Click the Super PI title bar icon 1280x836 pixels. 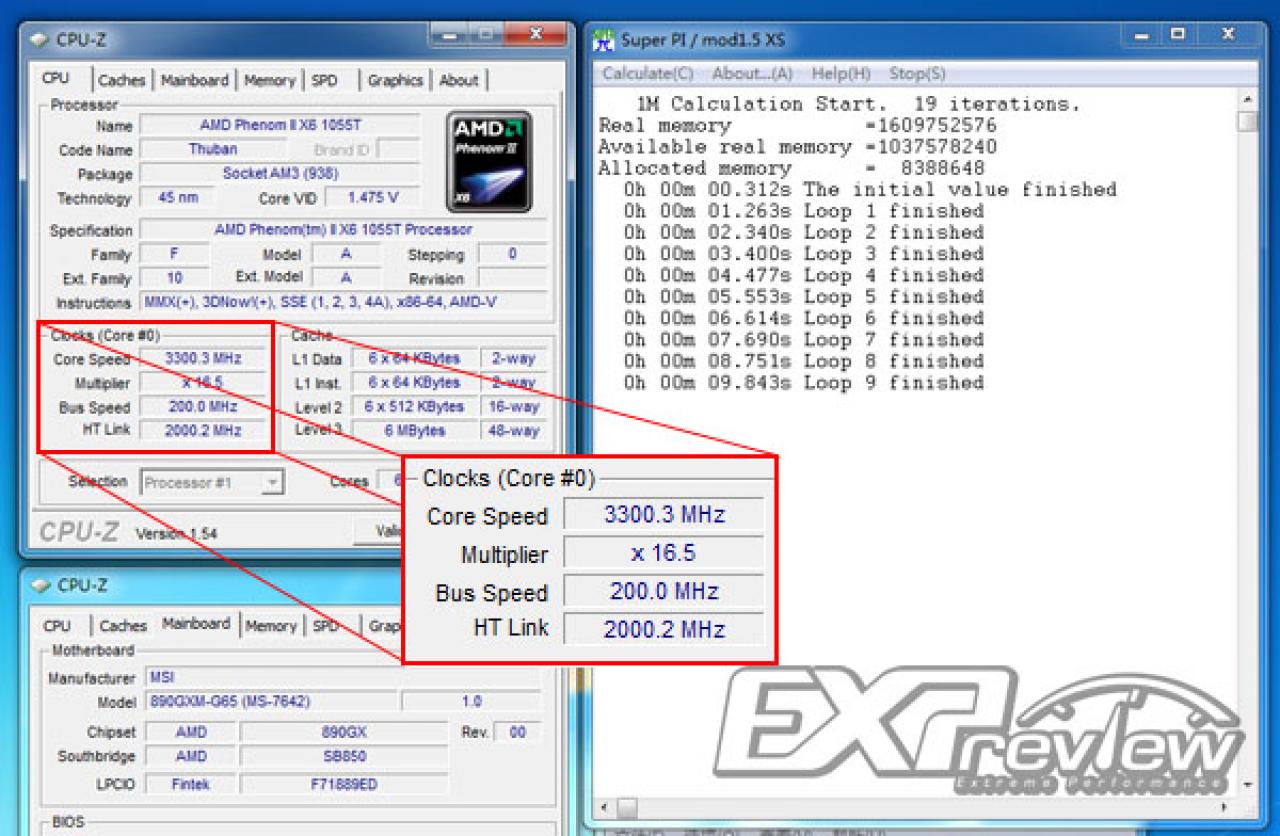click(604, 40)
